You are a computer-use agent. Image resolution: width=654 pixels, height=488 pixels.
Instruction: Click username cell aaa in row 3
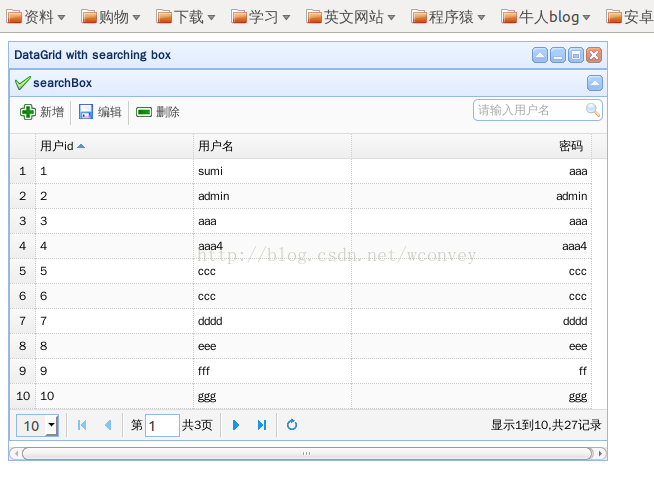(272, 221)
